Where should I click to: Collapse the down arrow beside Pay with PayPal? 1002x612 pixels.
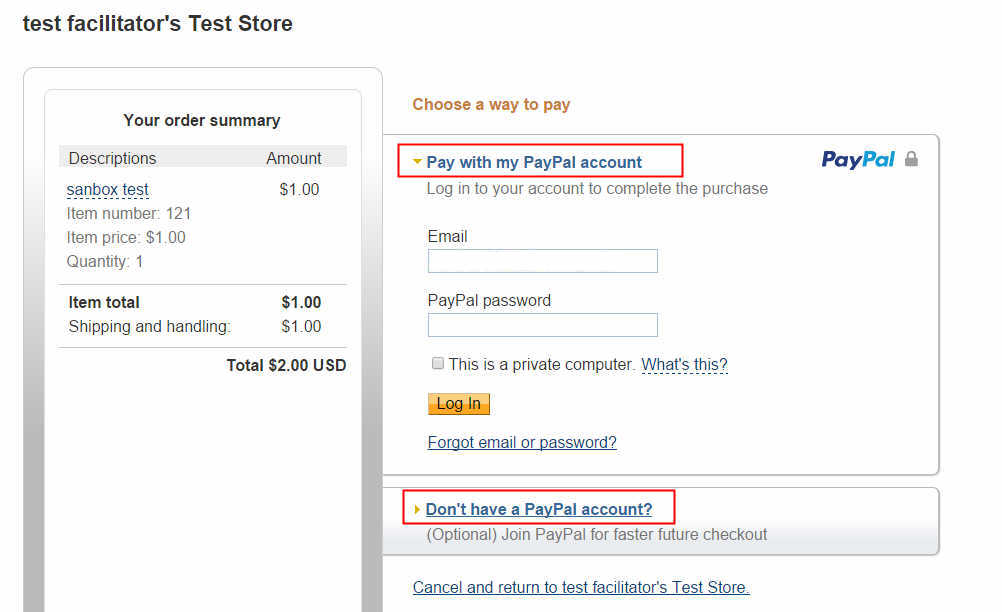[417, 161]
